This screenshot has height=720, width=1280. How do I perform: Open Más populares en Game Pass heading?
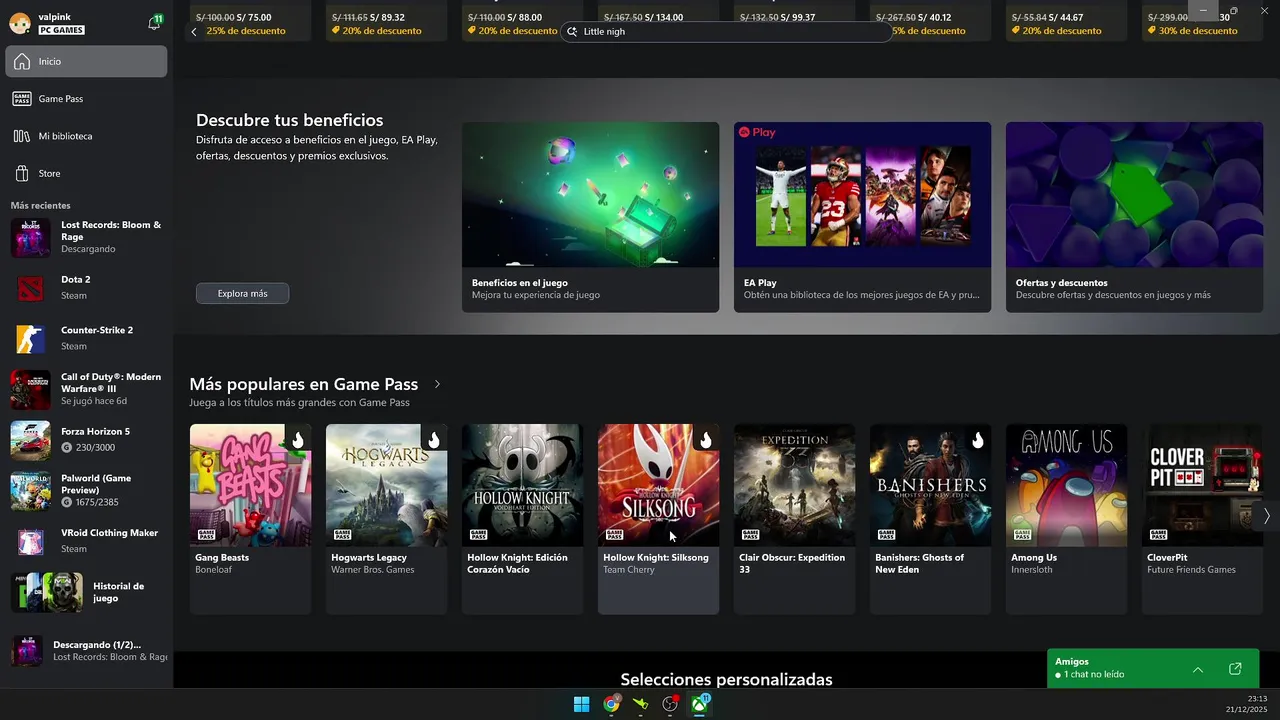click(x=304, y=384)
